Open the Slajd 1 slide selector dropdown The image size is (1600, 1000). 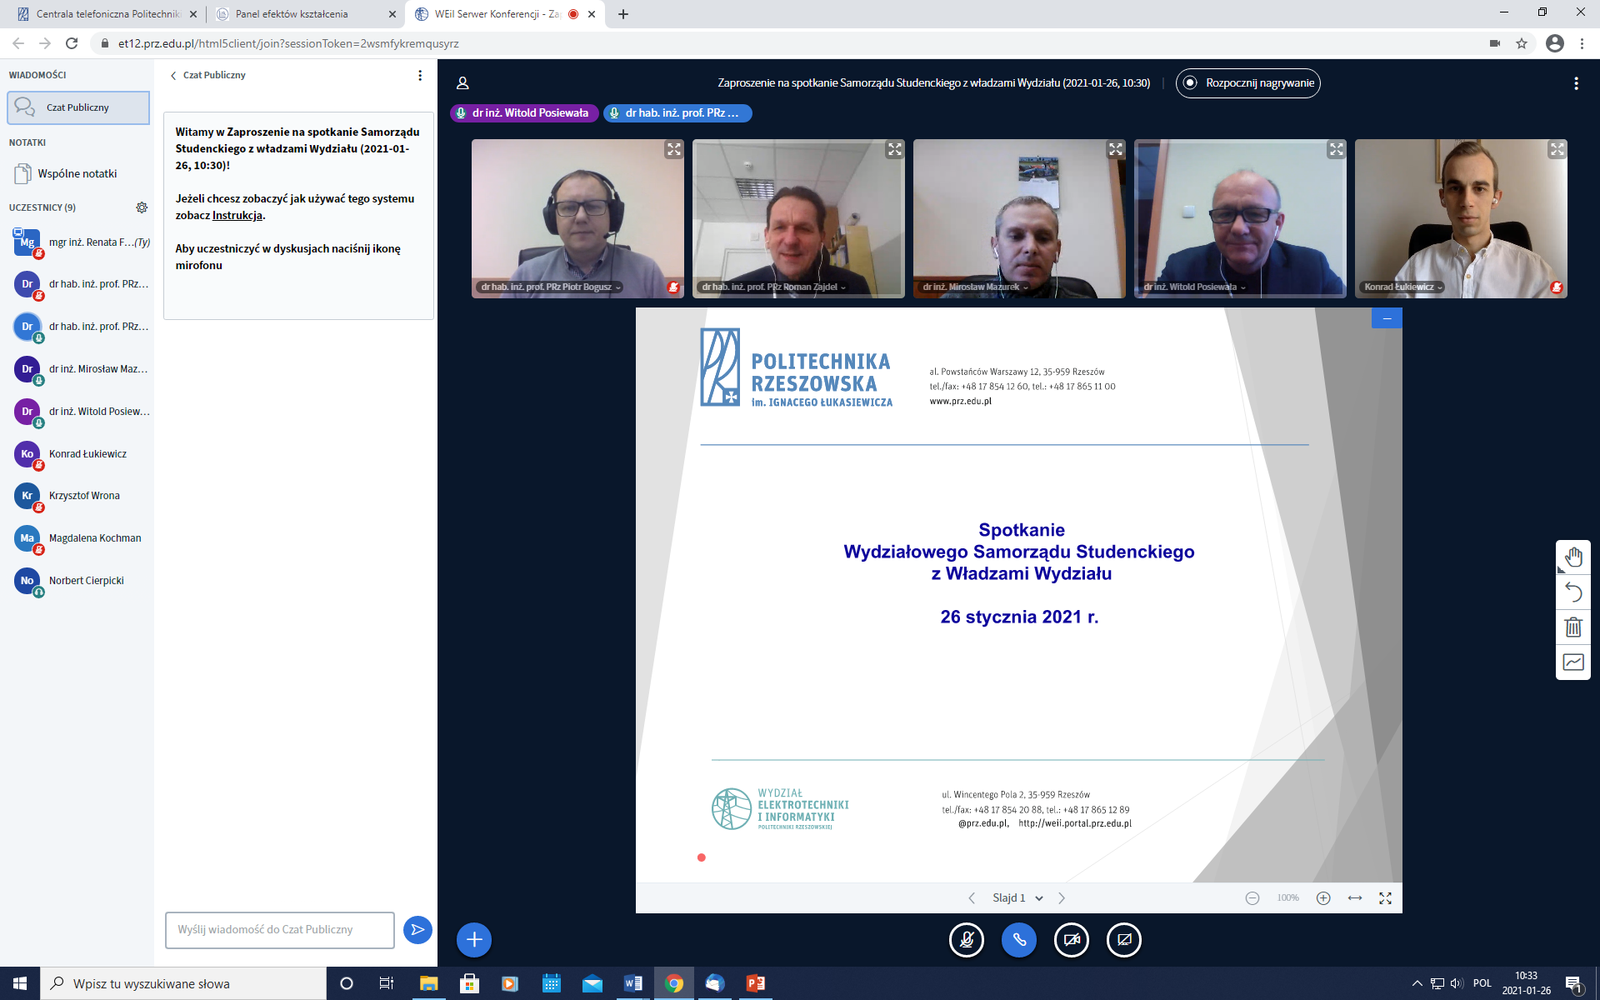[1017, 898]
